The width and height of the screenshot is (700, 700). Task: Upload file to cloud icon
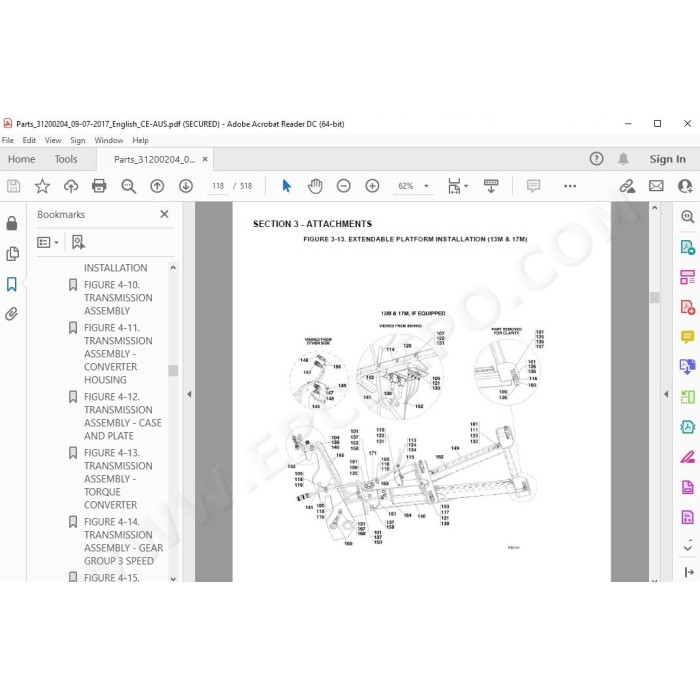click(71, 186)
